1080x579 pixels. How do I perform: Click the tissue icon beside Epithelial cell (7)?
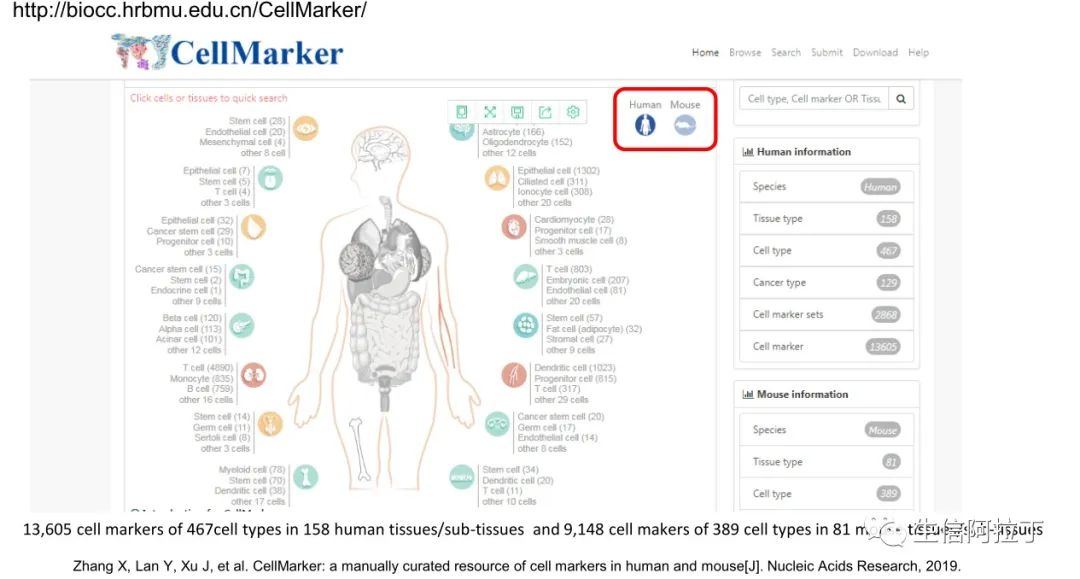[270, 179]
